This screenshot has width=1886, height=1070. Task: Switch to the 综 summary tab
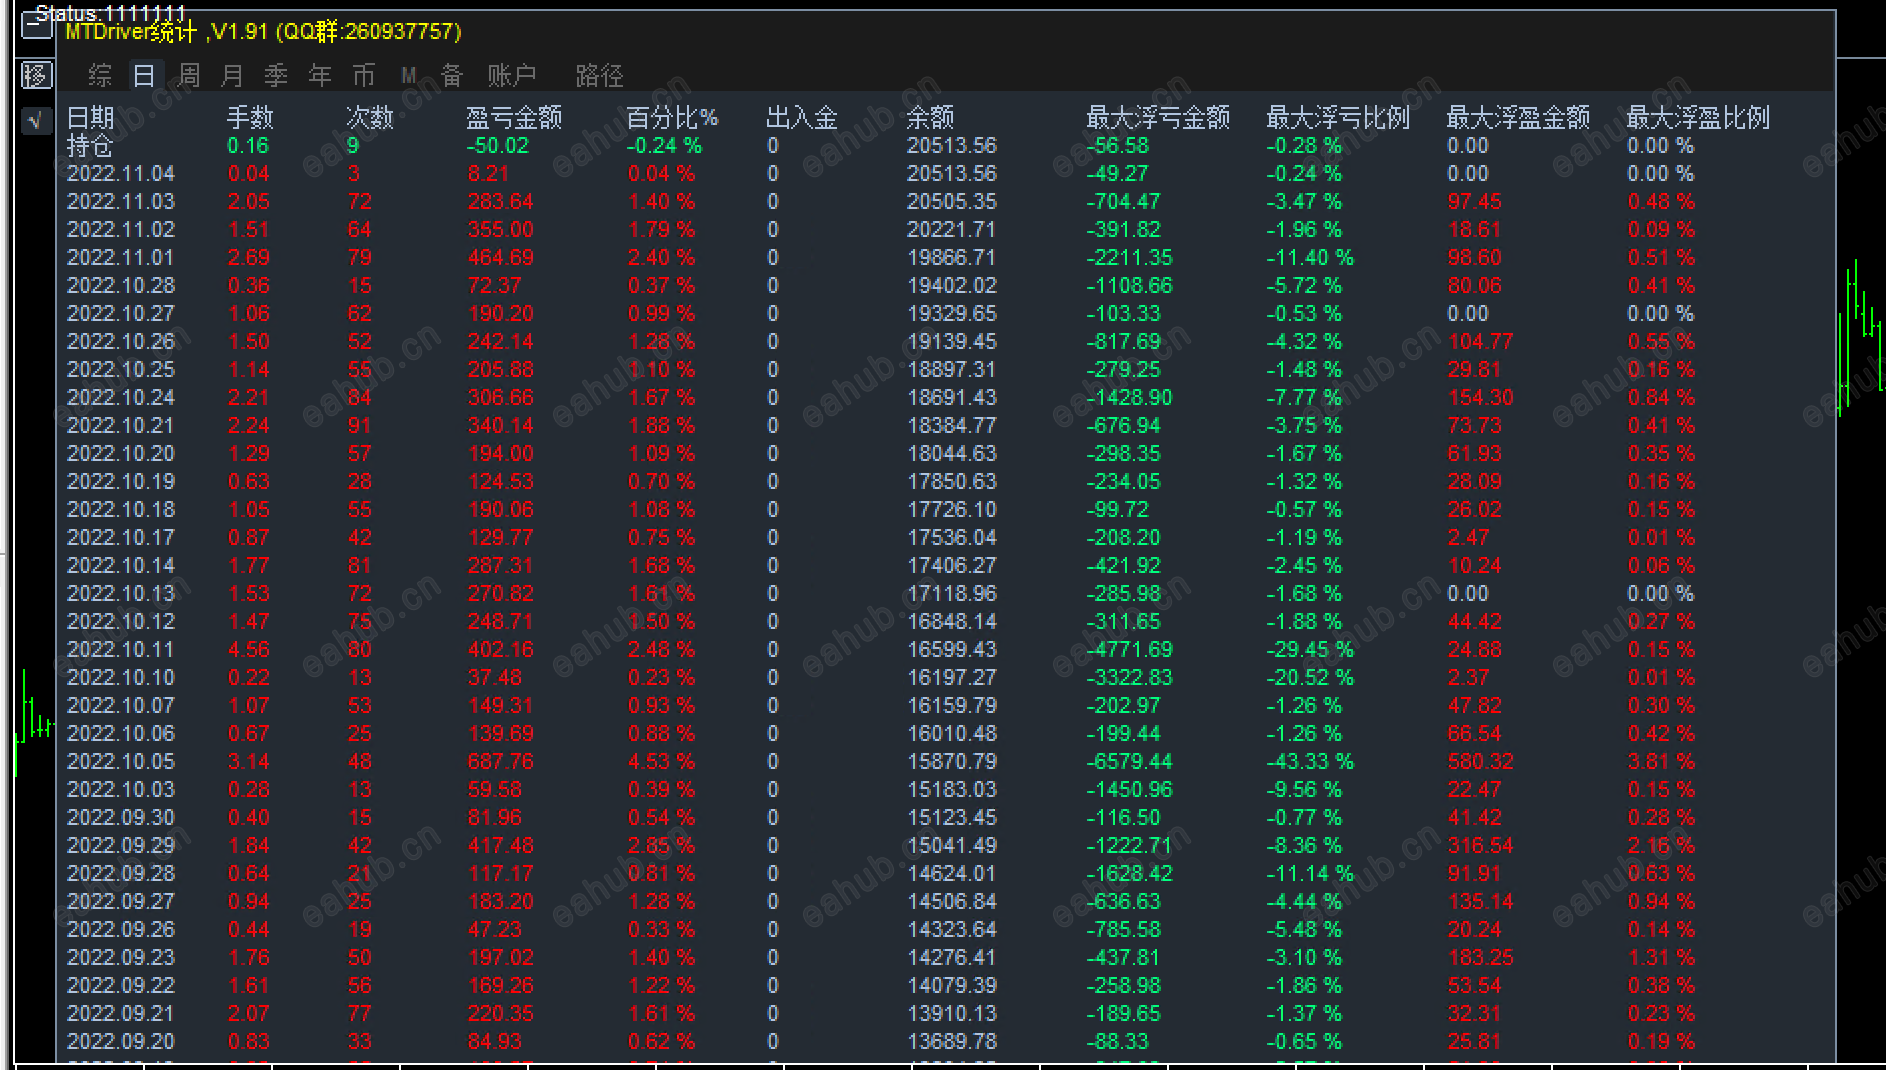(100, 75)
